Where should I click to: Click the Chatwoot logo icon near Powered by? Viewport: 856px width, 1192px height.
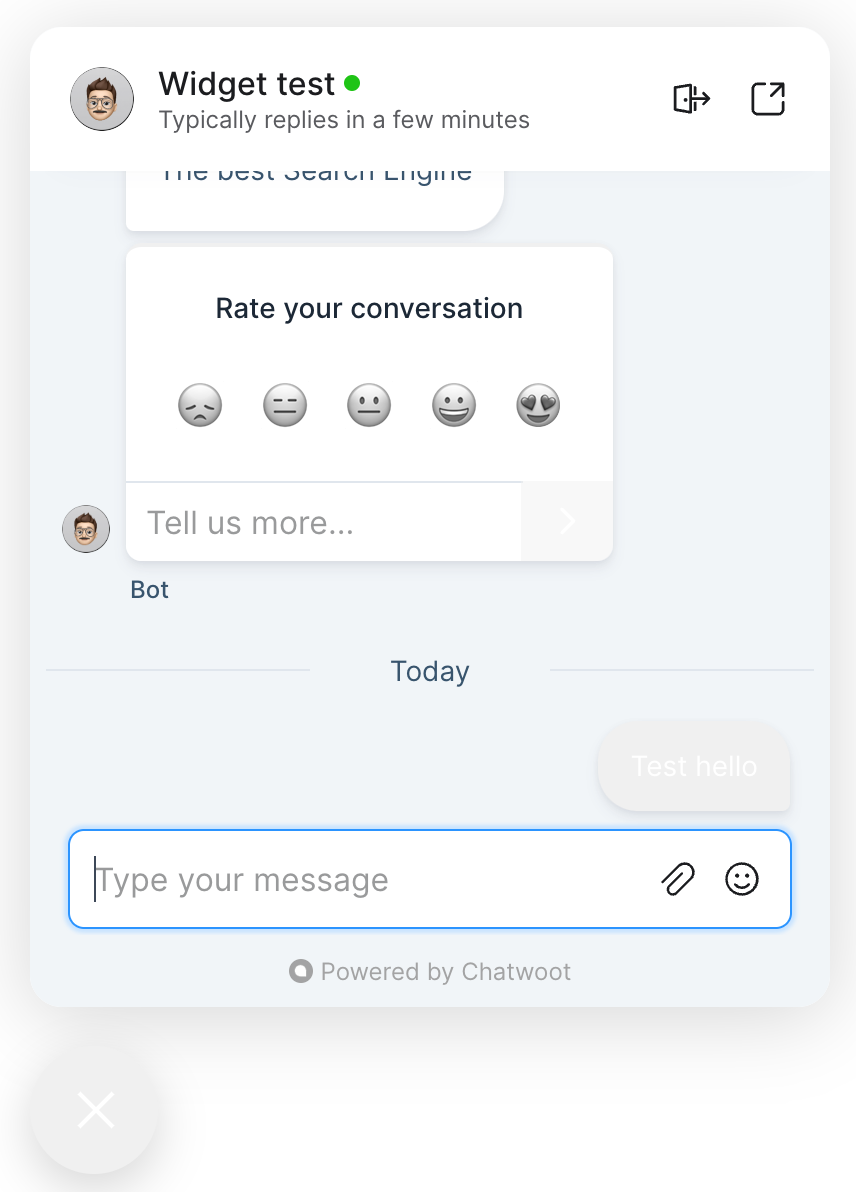[299, 971]
